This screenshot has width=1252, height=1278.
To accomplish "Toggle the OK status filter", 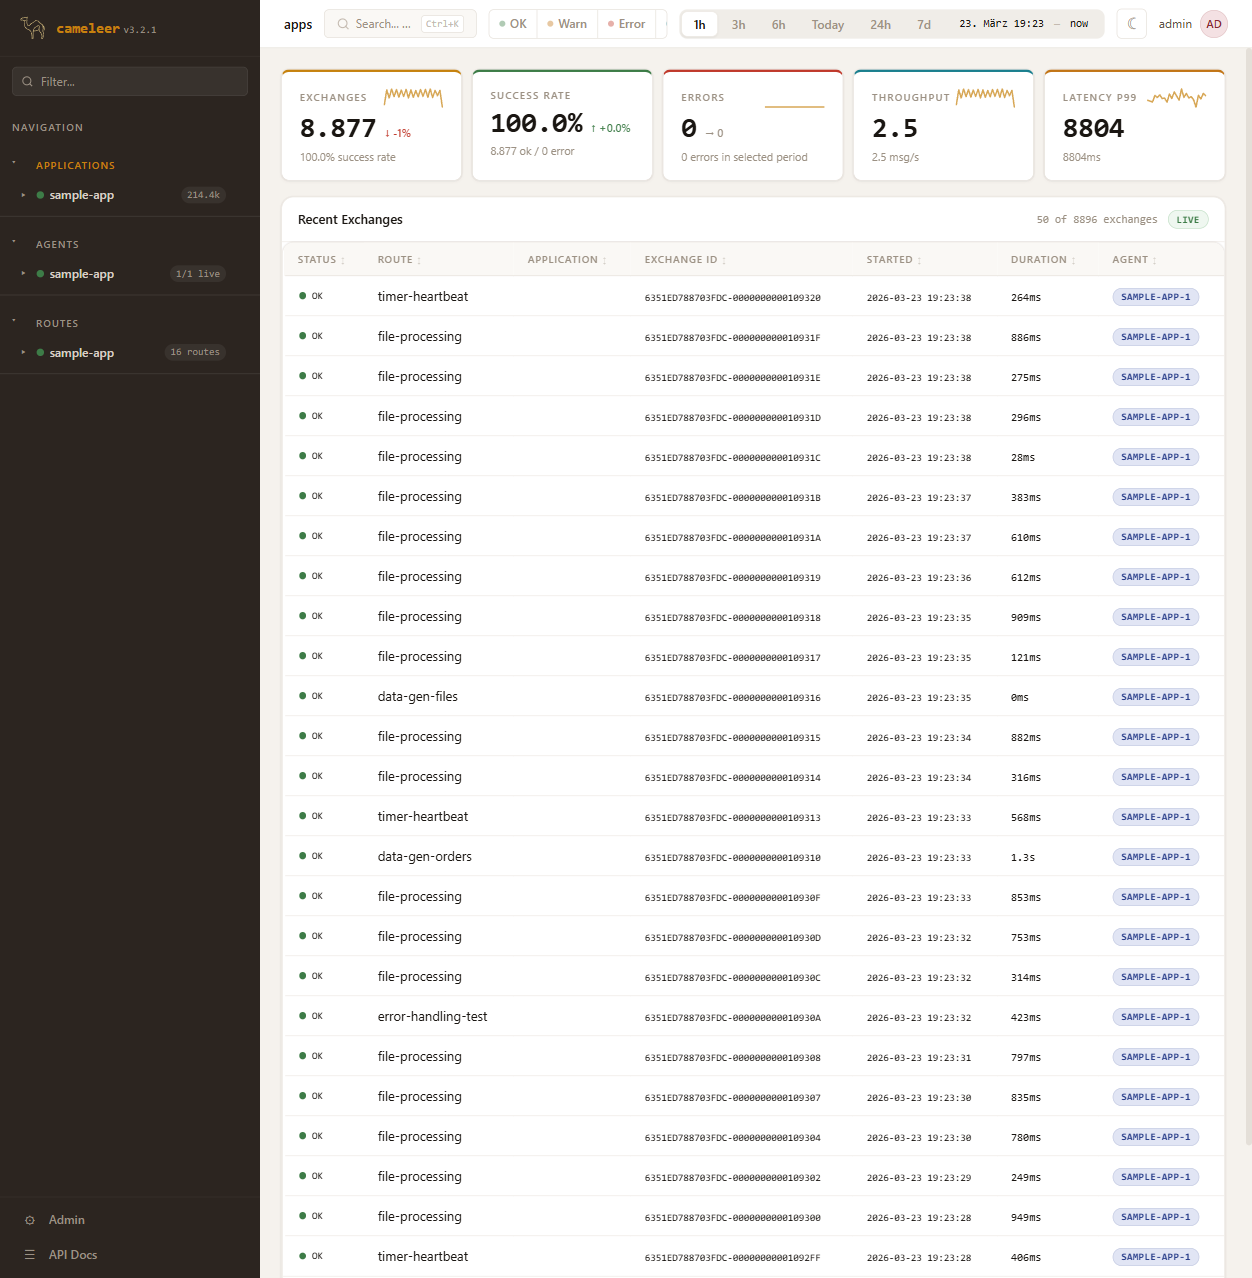I will [513, 24].
